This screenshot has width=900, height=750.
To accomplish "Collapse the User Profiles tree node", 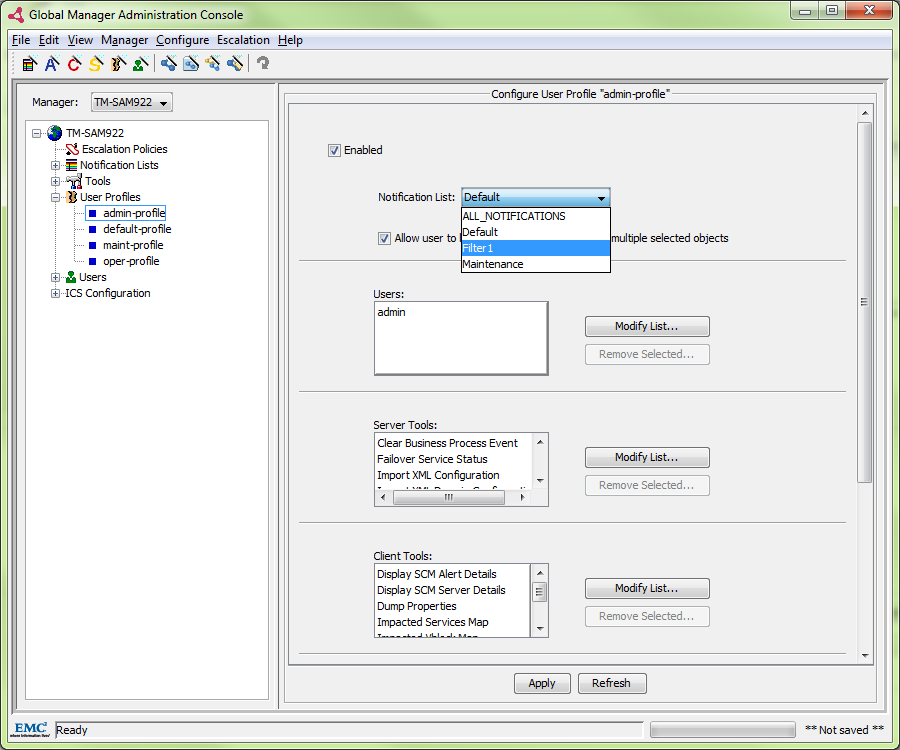I will pyautogui.click(x=56, y=197).
